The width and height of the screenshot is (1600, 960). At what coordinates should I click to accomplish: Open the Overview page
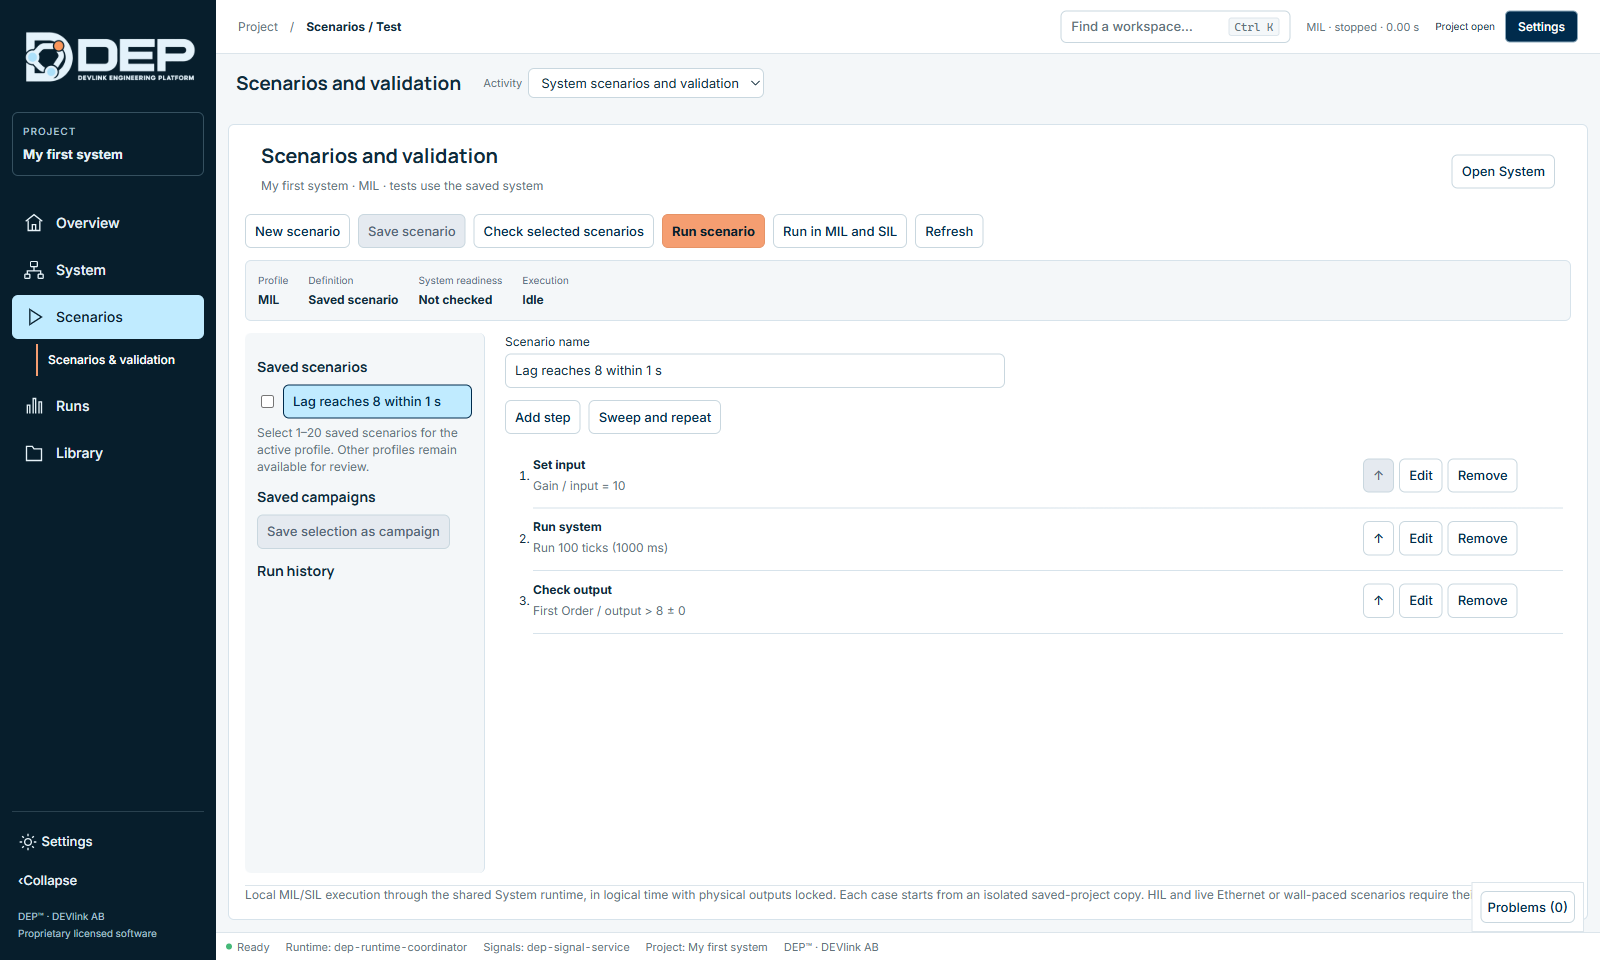108,223
